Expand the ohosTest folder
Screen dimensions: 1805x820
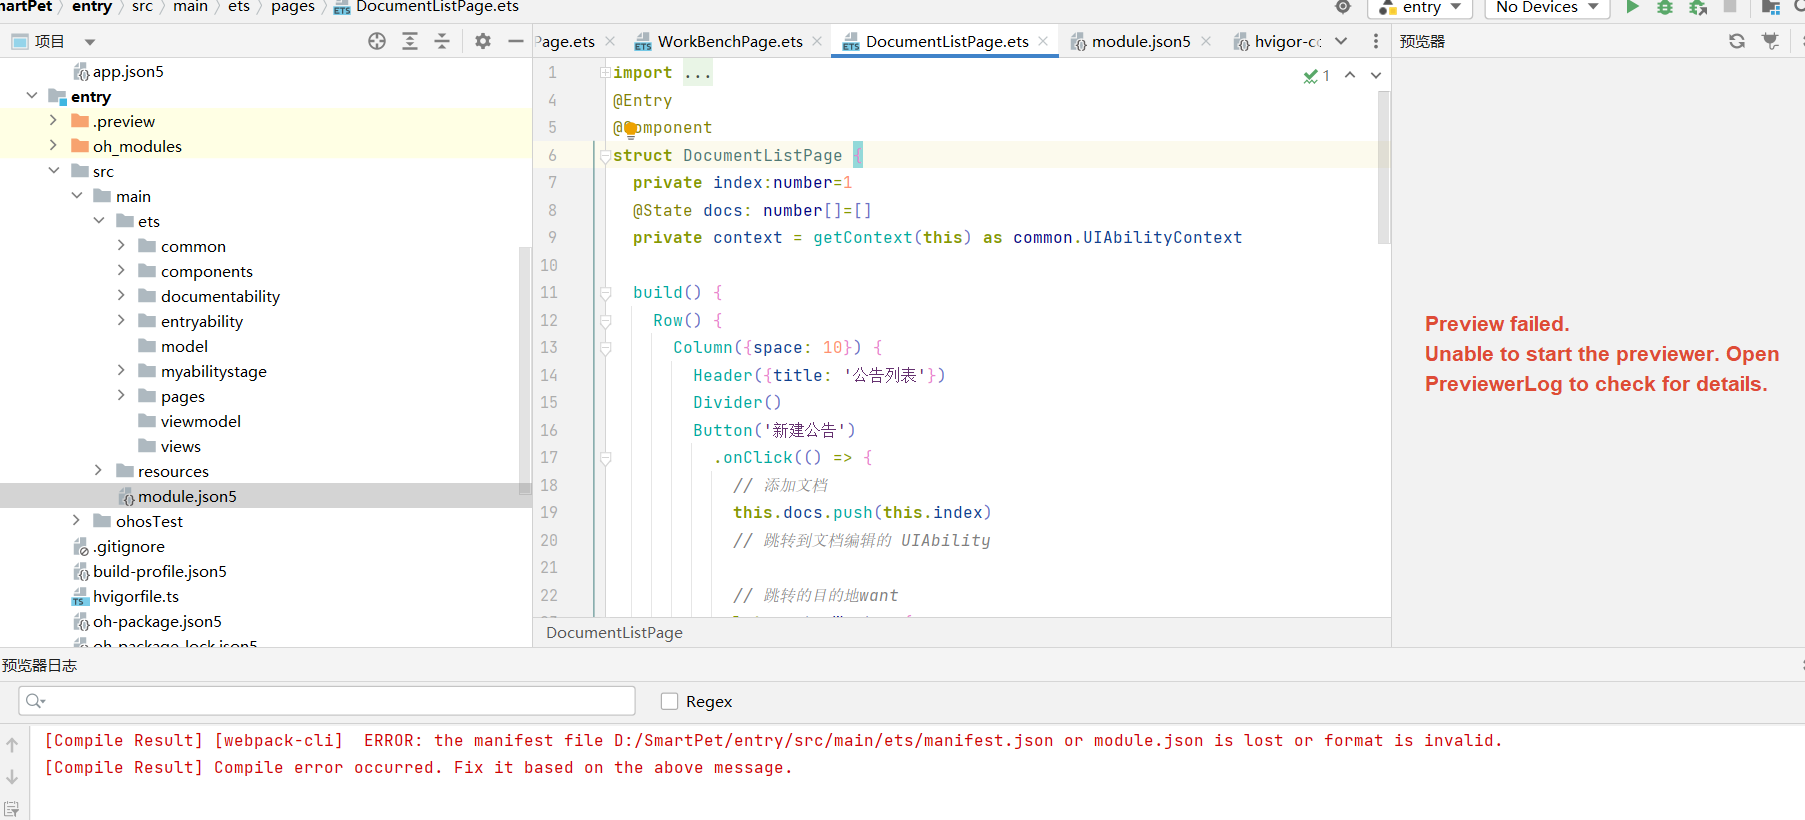[x=76, y=521]
